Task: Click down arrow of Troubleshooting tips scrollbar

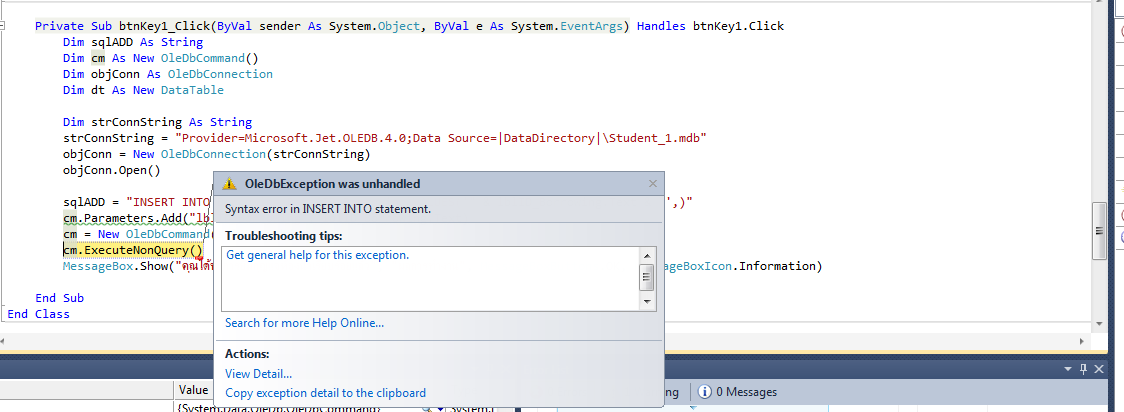Action: click(x=647, y=301)
